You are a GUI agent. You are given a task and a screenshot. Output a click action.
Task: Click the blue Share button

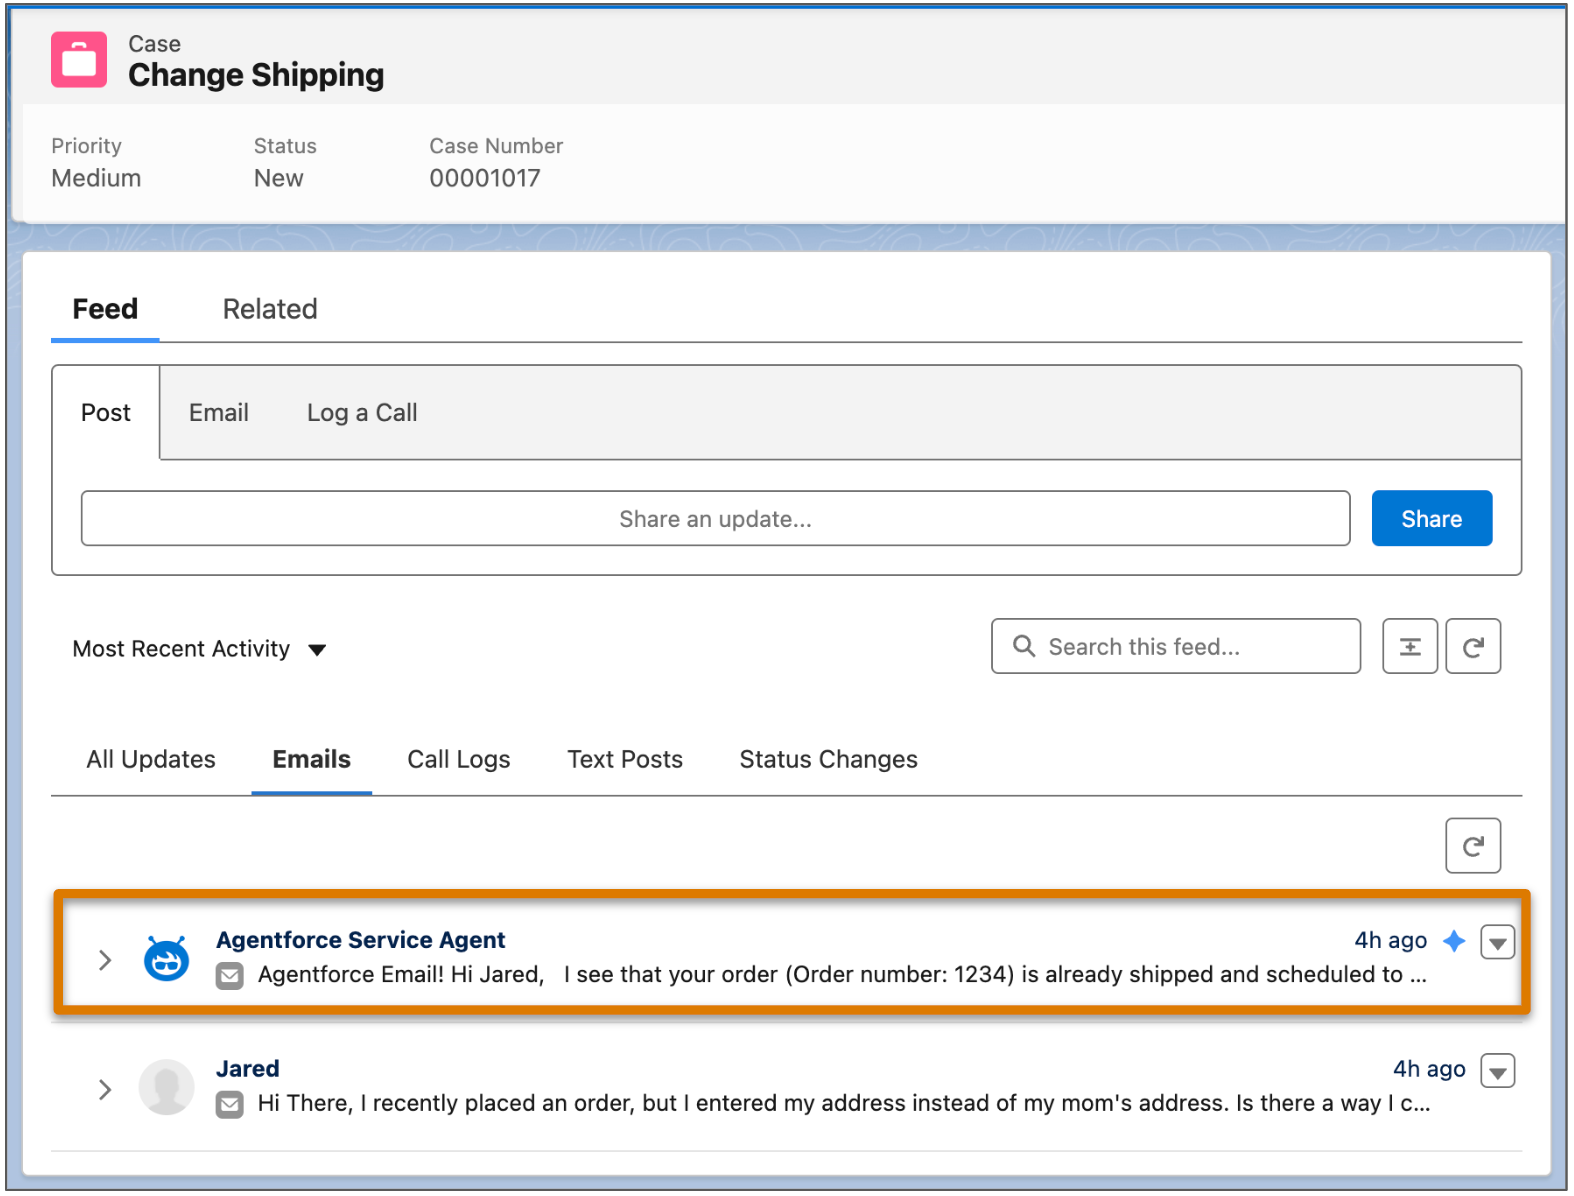click(x=1432, y=518)
